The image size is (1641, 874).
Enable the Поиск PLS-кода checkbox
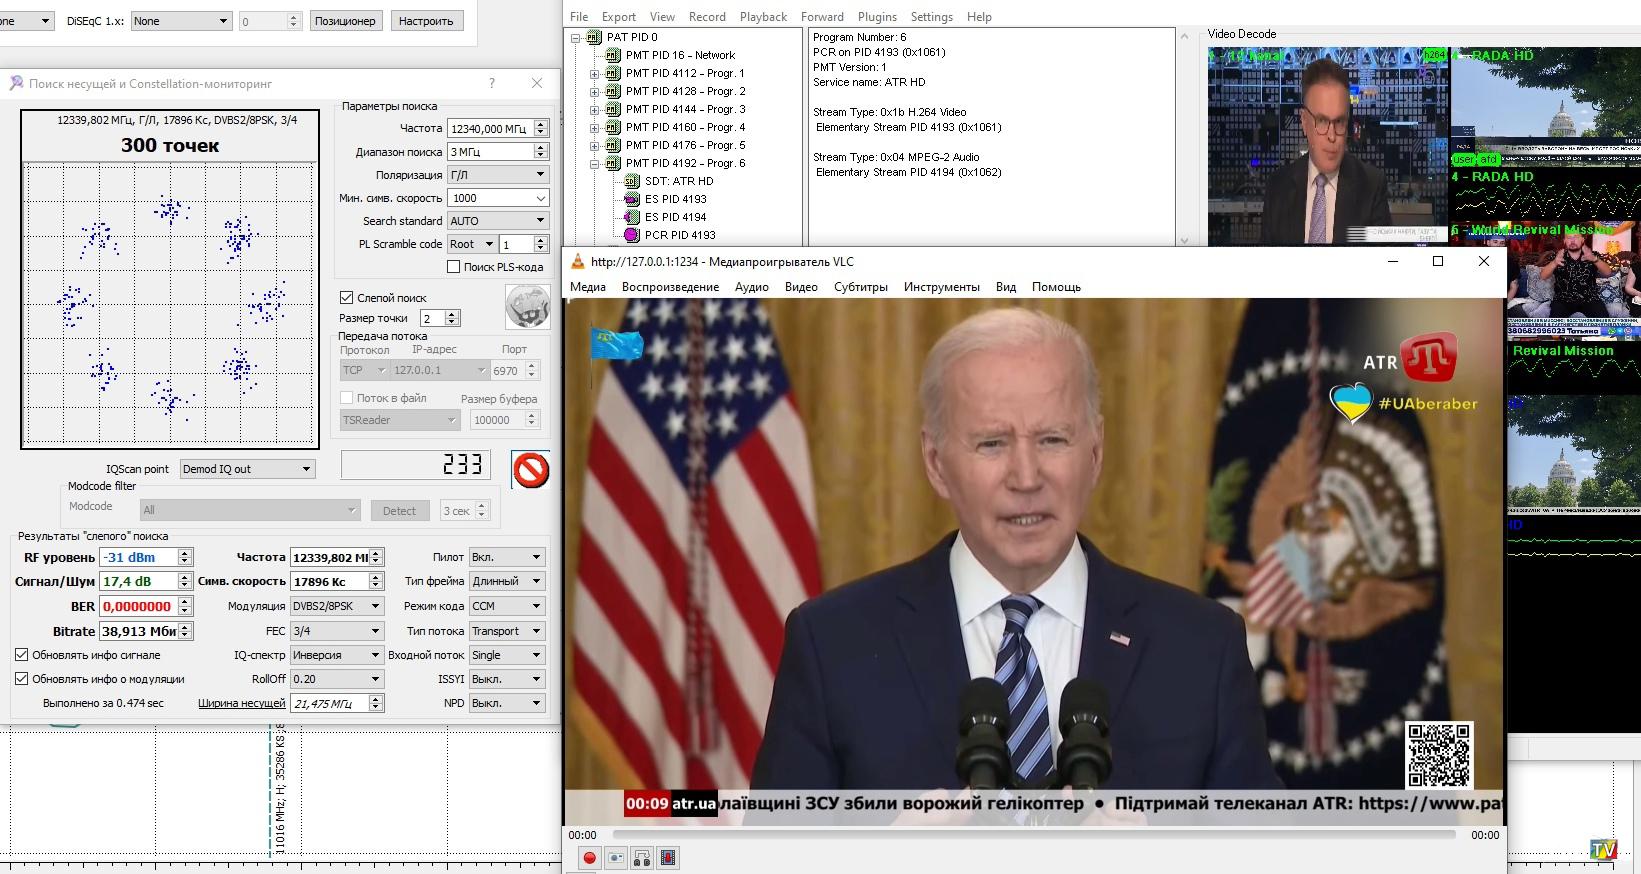[454, 267]
